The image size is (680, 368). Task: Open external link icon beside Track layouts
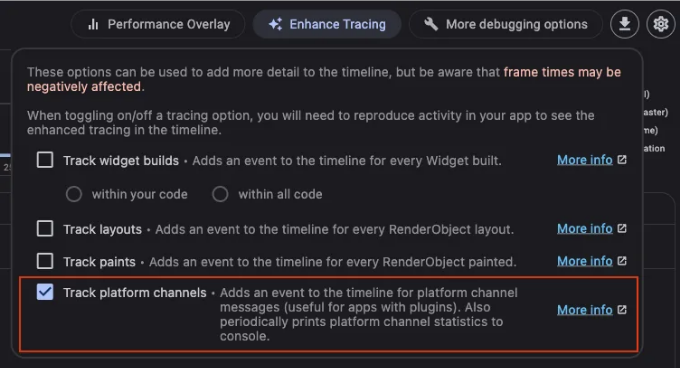click(622, 228)
